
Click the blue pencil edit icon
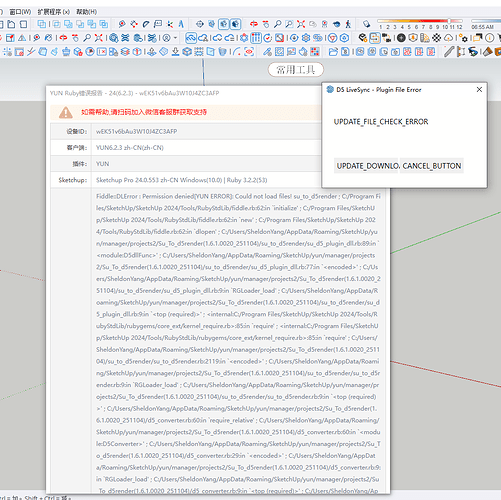click(267, 52)
